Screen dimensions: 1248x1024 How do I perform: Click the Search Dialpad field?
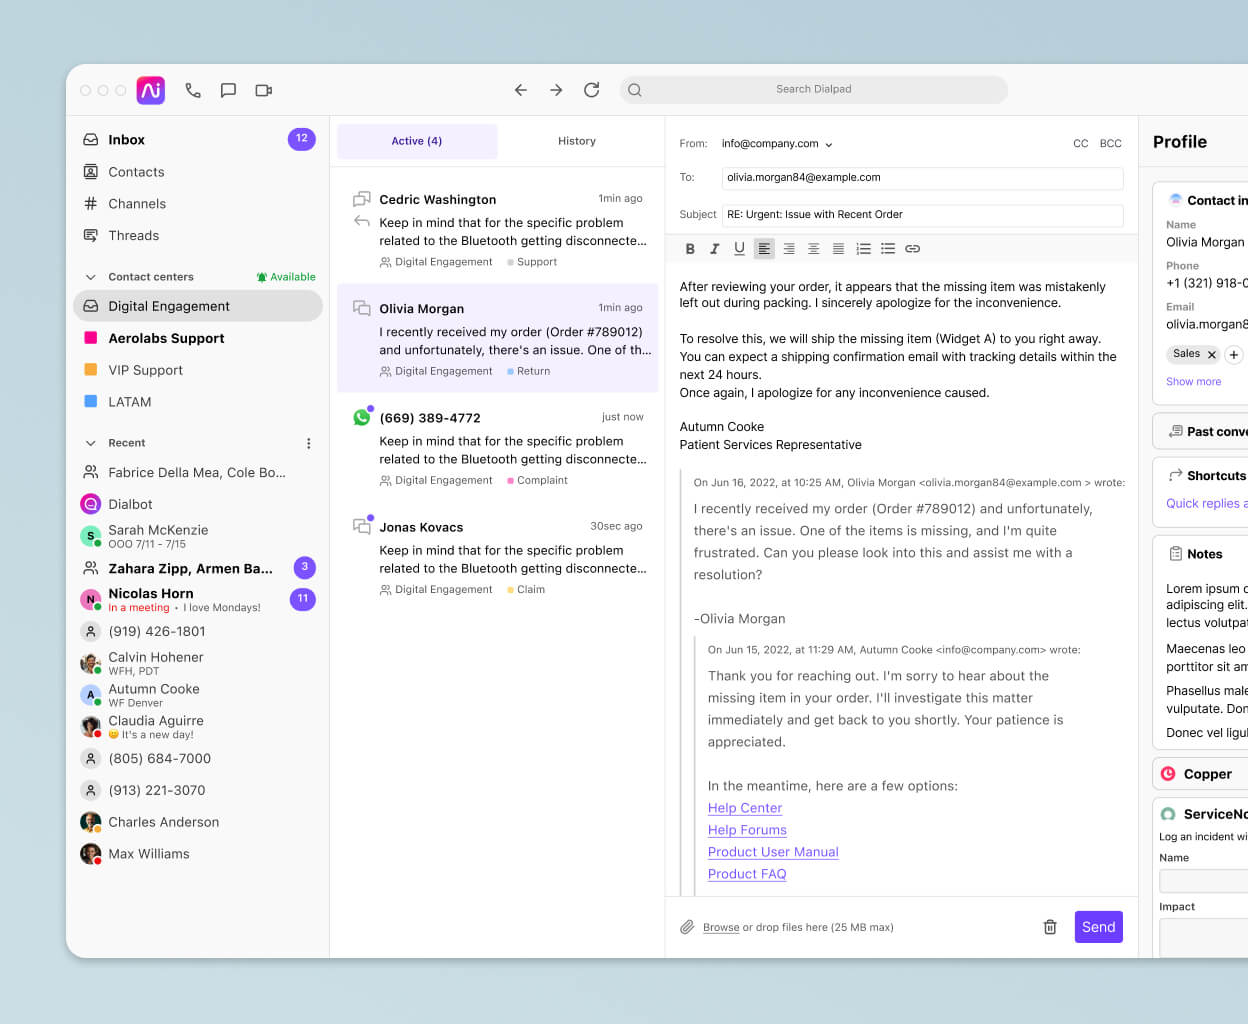[813, 89]
